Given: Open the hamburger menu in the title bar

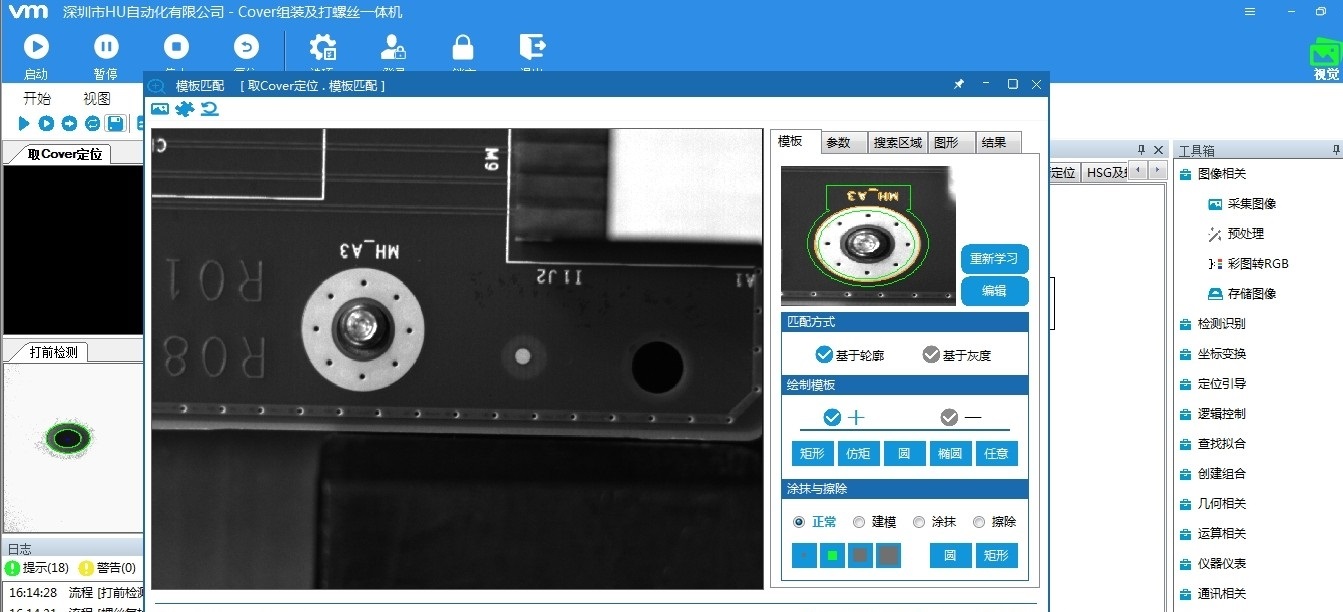Looking at the screenshot, I should [x=1250, y=12].
